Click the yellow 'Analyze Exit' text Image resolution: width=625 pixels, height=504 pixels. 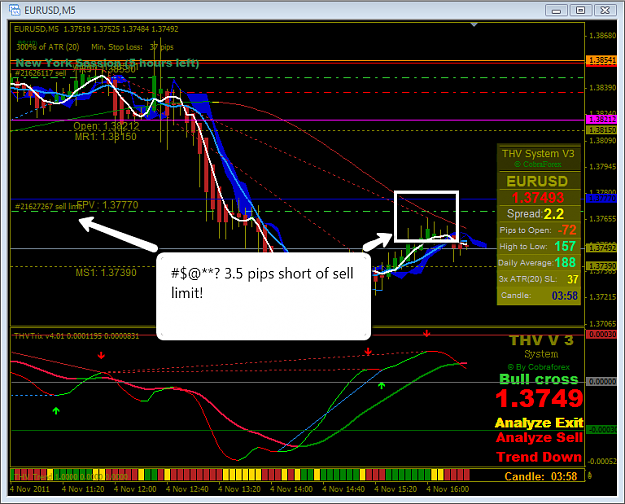[539, 423]
